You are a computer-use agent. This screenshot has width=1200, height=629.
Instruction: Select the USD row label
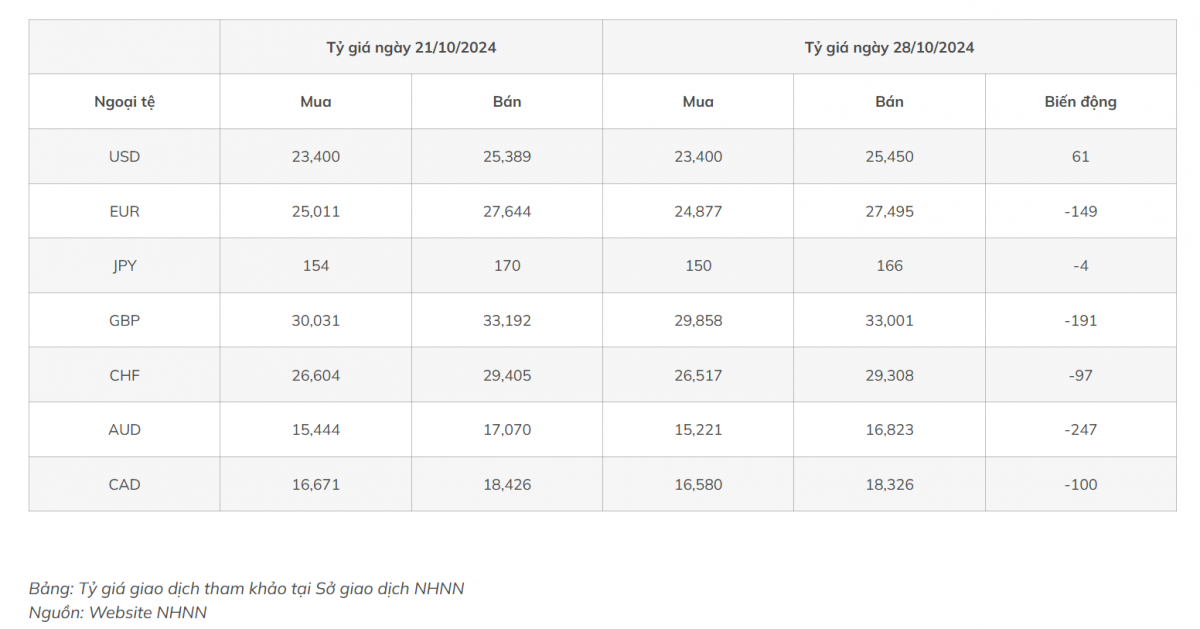tap(124, 157)
